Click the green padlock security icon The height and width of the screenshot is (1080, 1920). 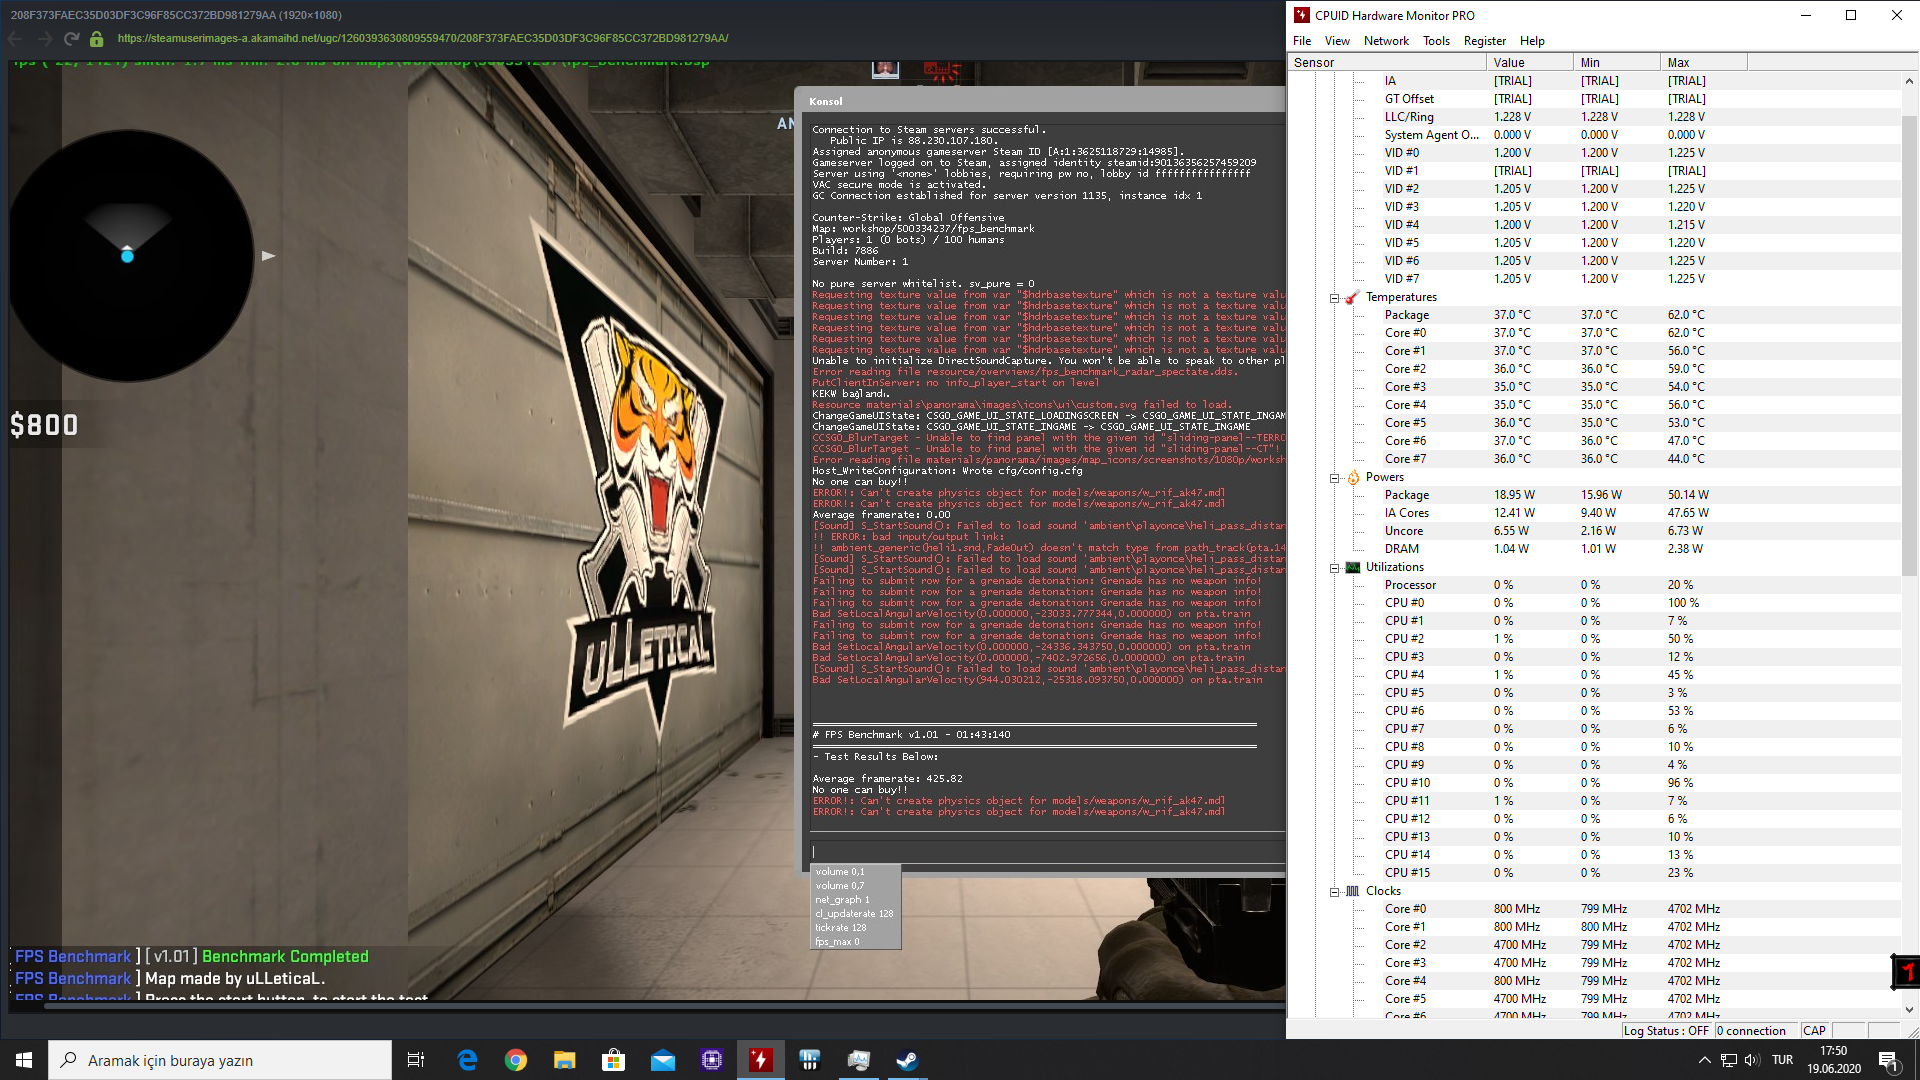pos(97,39)
